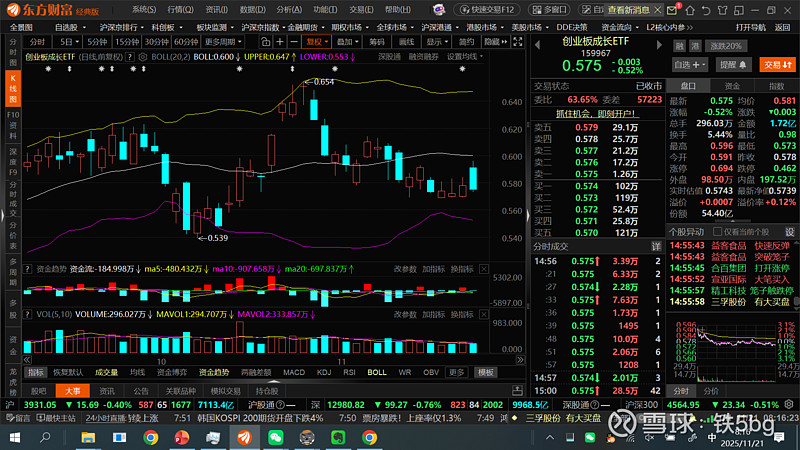Click the Windows Start button
Image resolution: width=800 pixels, height=450 pixels.
pos(14,438)
